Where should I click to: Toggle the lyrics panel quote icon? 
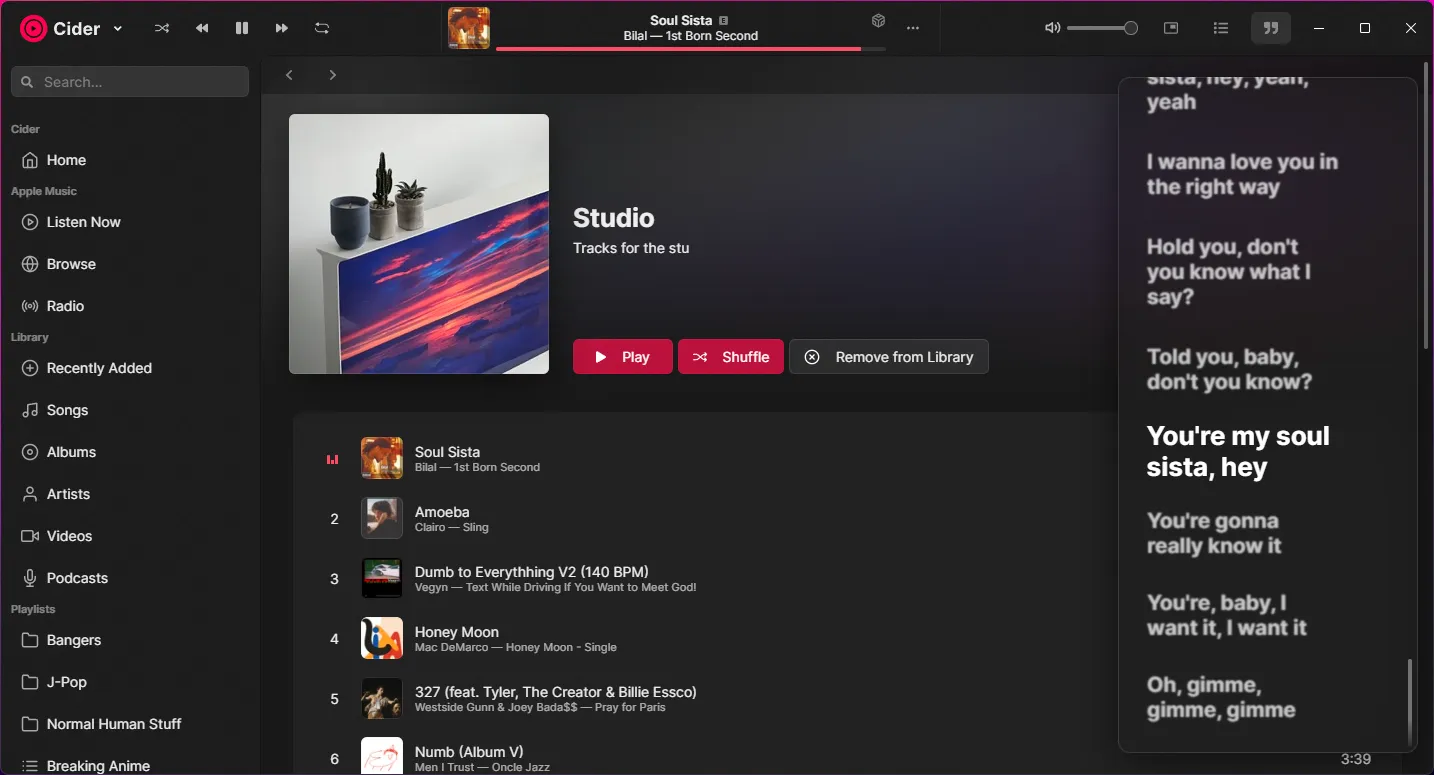coord(1271,28)
